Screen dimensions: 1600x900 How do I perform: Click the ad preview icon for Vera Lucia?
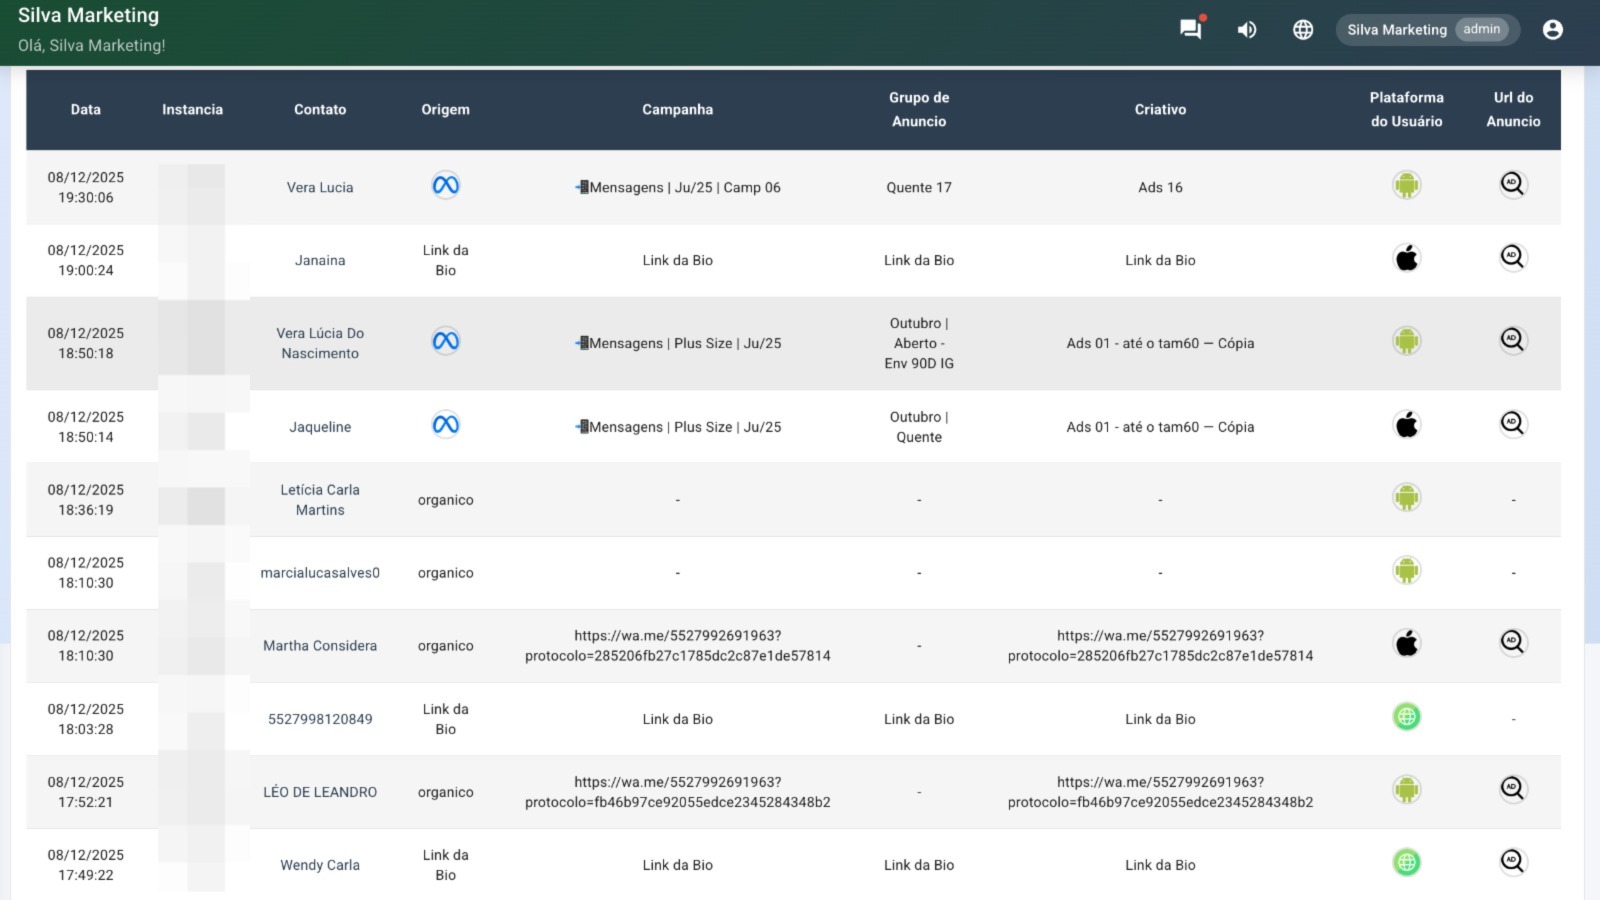(x=1512, y=184)
